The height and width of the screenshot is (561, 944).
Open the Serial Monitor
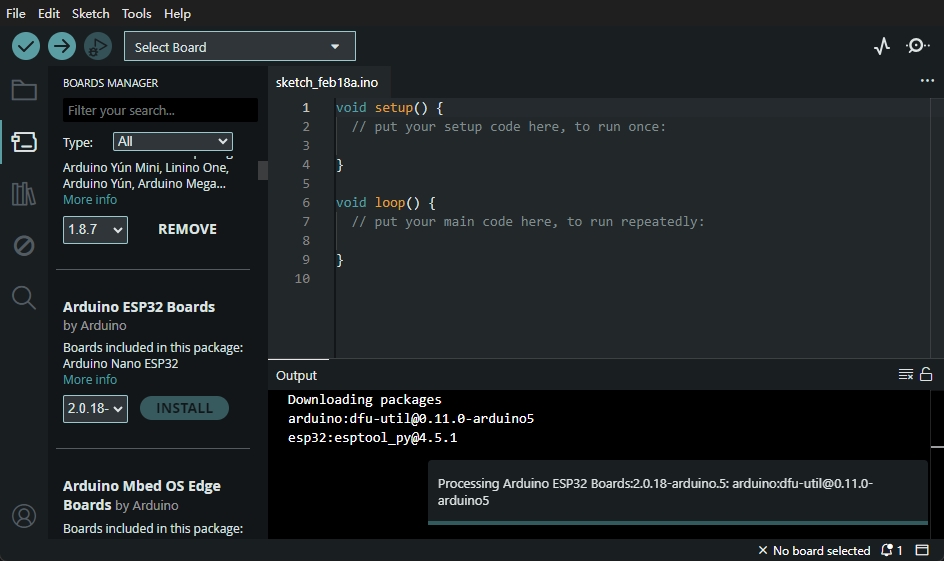tap(917, 46)
